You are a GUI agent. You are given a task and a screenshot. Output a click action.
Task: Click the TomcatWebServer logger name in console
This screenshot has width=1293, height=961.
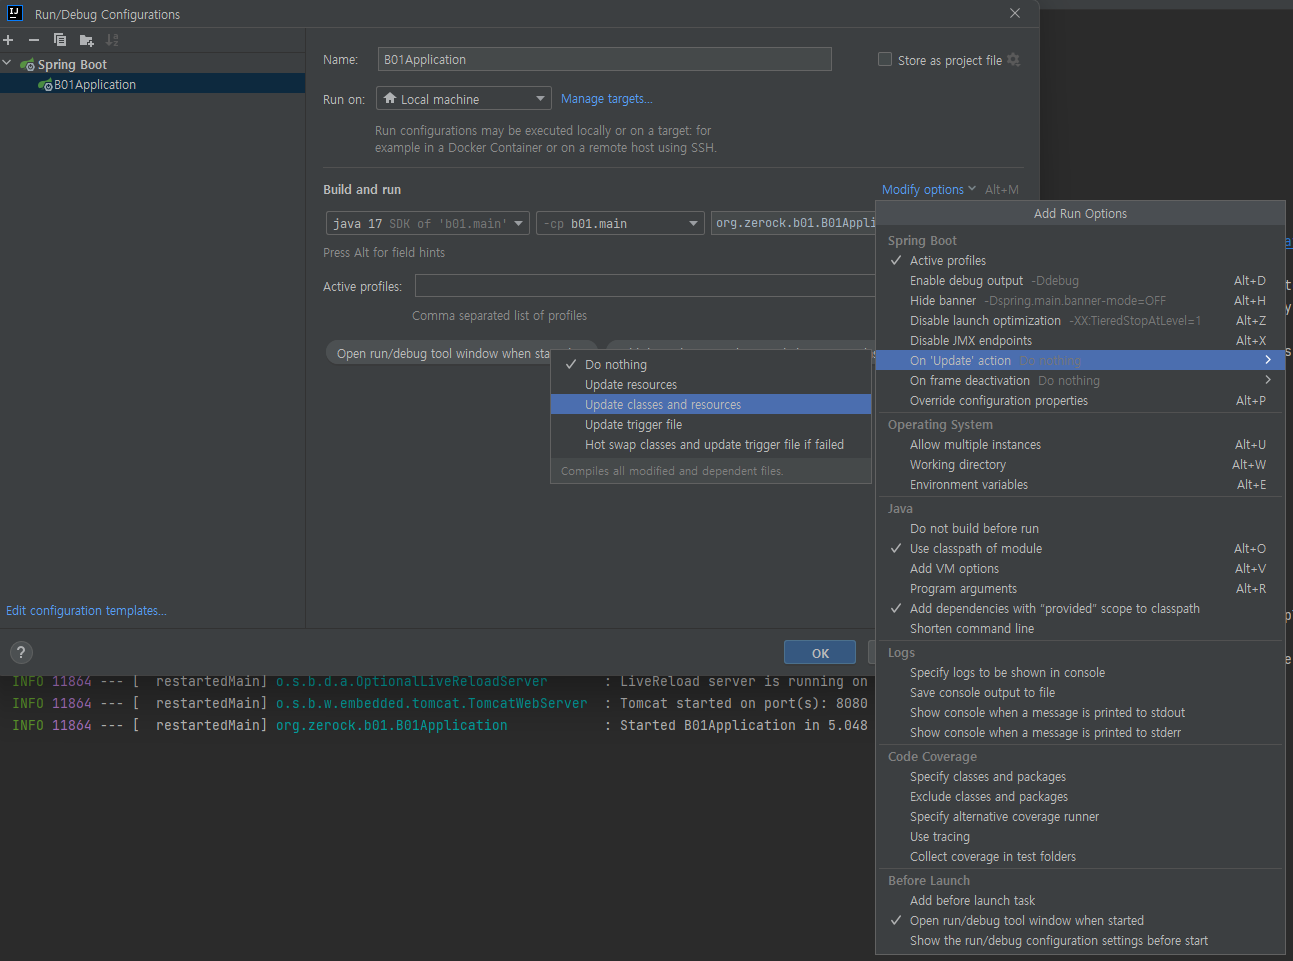click(x=432, y=704)
